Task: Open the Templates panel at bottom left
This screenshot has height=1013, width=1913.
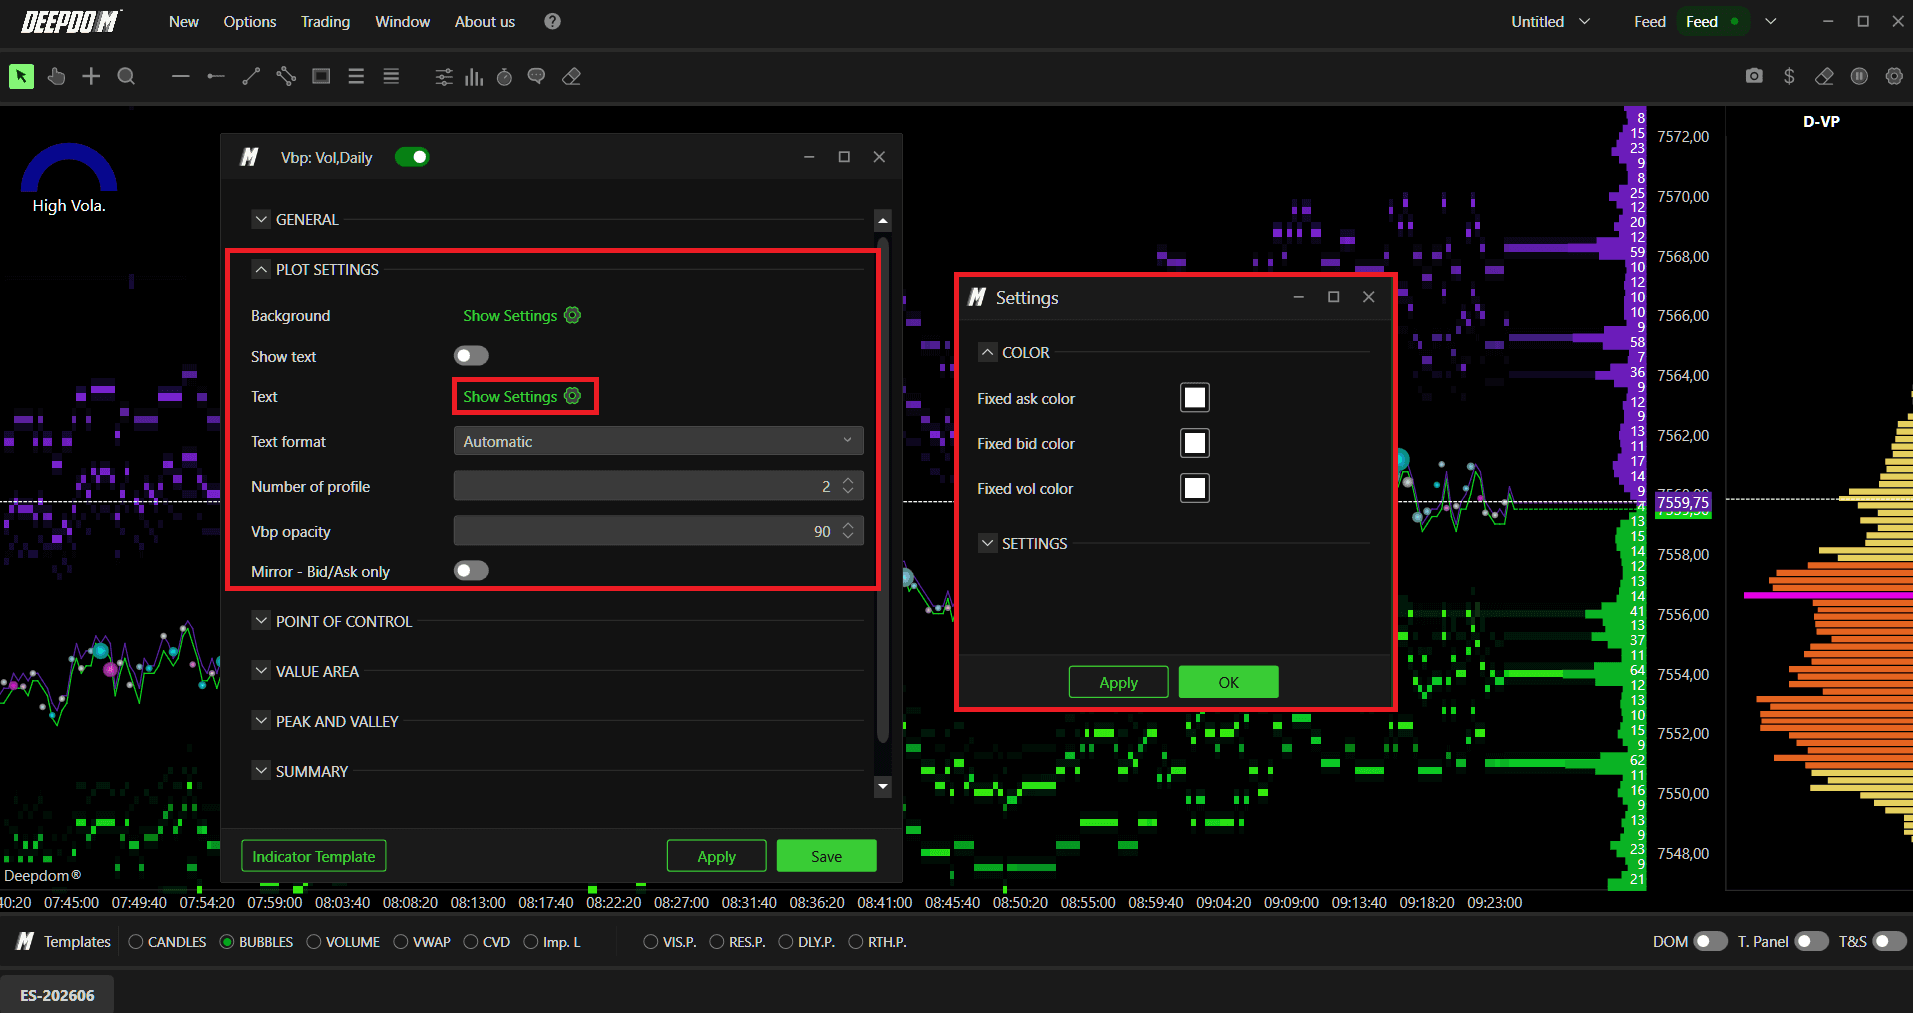Action: click(64, 941)
